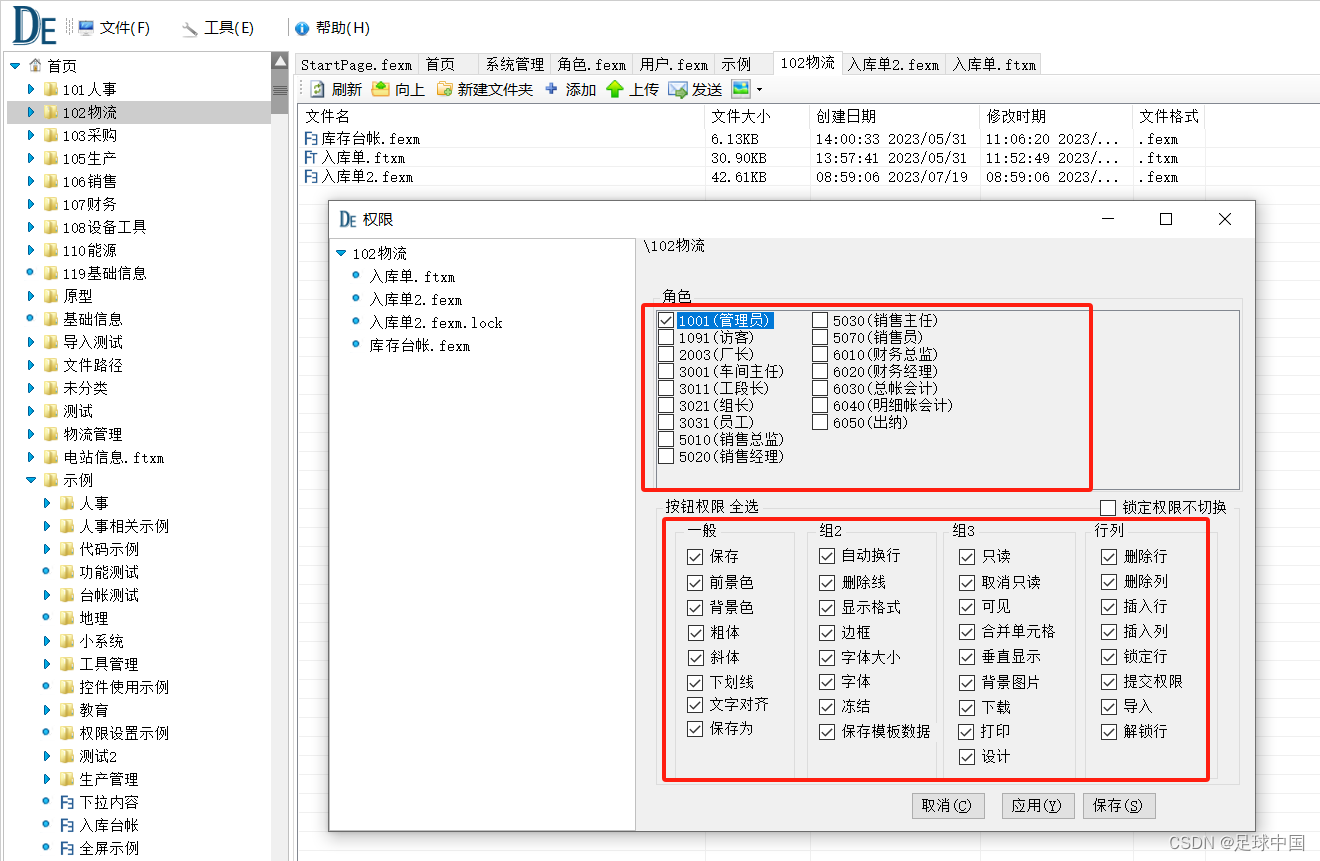Switch to the 角色.fexm tab
Viewport: 1320px width, 861px height.
click(592, 63)
